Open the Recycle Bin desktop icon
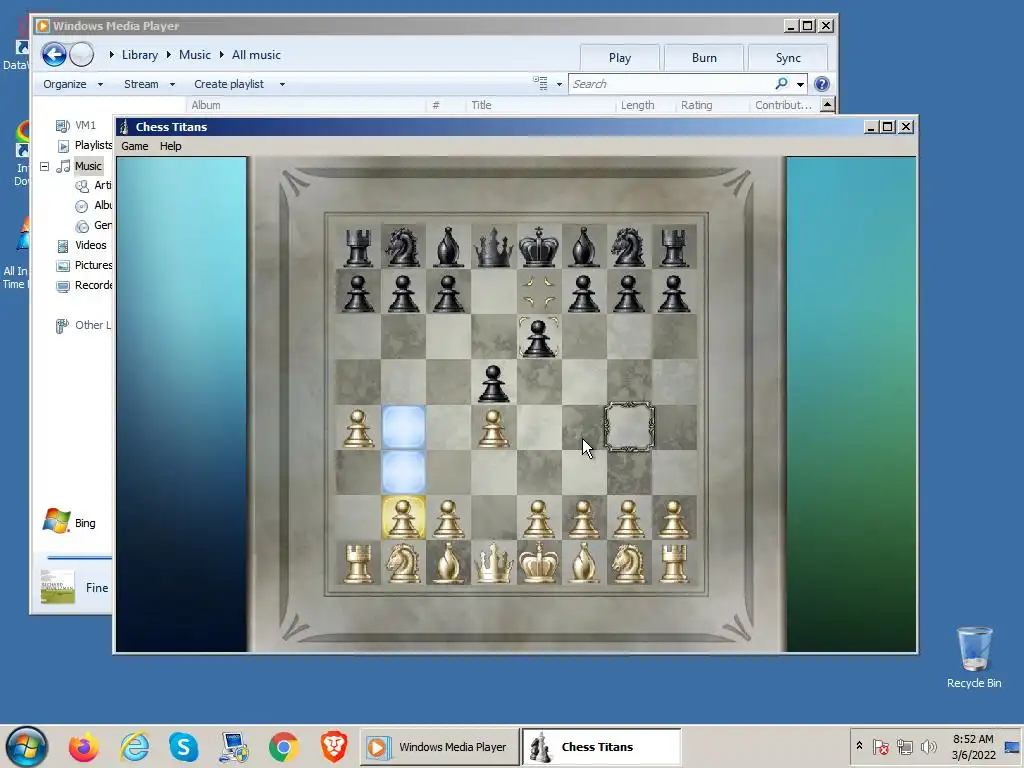The width and height of the screenshot is (1024, 768). pyautogui.click(x=974, y=657)
